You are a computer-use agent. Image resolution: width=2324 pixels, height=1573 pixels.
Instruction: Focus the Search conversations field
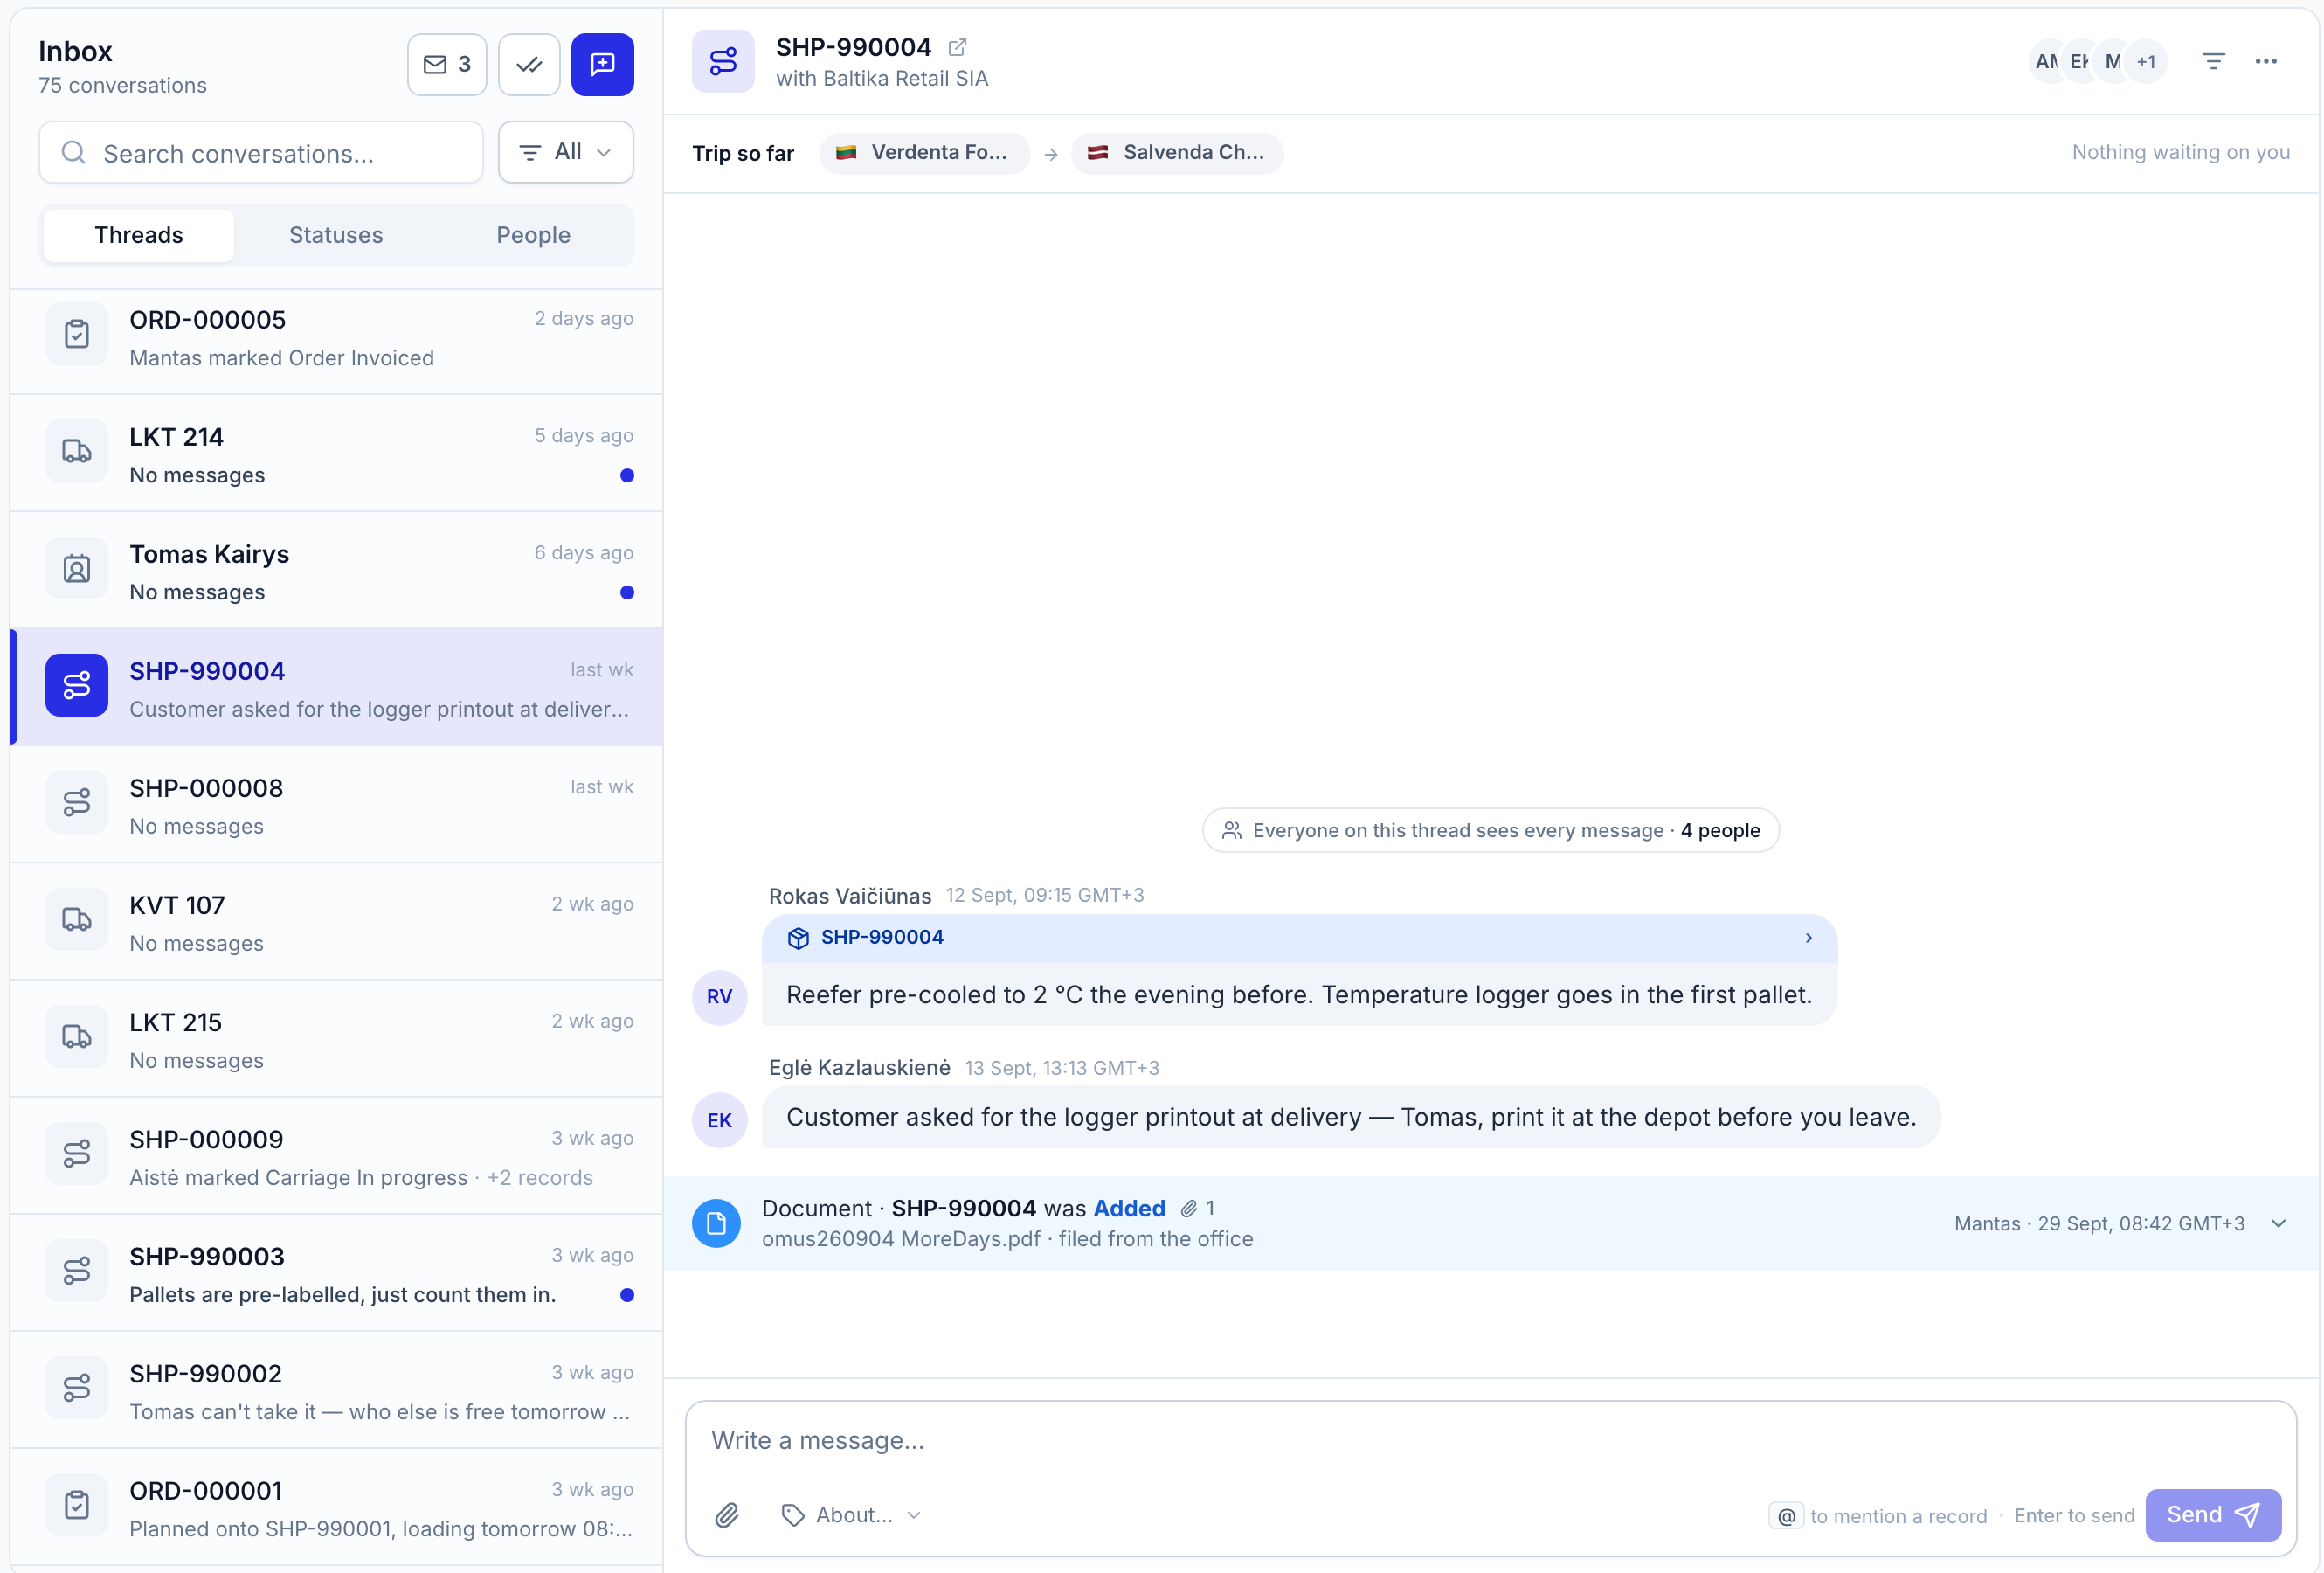click(261, 153)
